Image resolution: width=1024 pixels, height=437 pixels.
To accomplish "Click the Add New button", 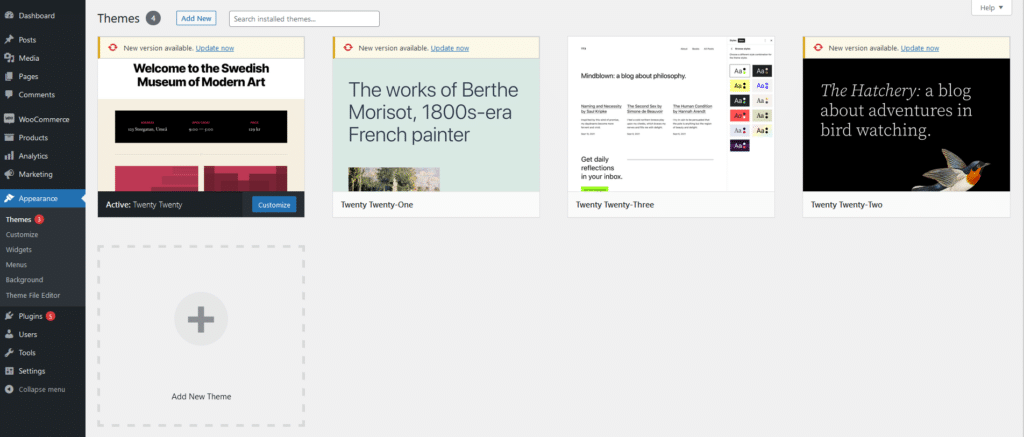I will [x=197, y=18].
